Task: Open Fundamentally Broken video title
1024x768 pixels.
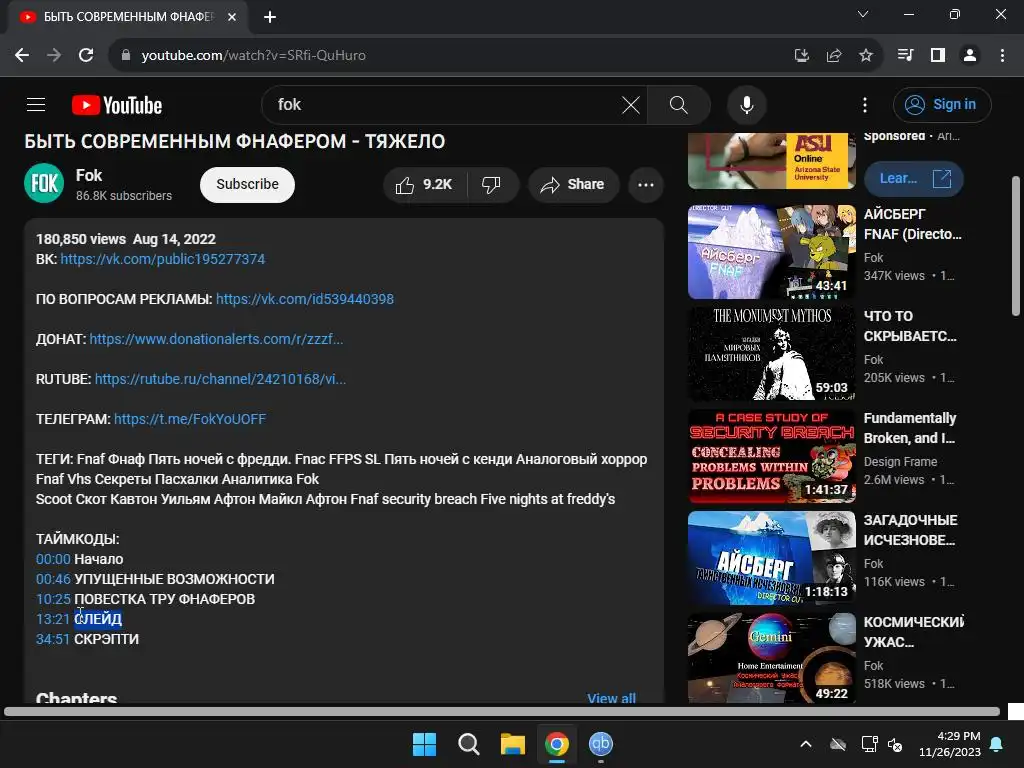Action: [910, 428]
